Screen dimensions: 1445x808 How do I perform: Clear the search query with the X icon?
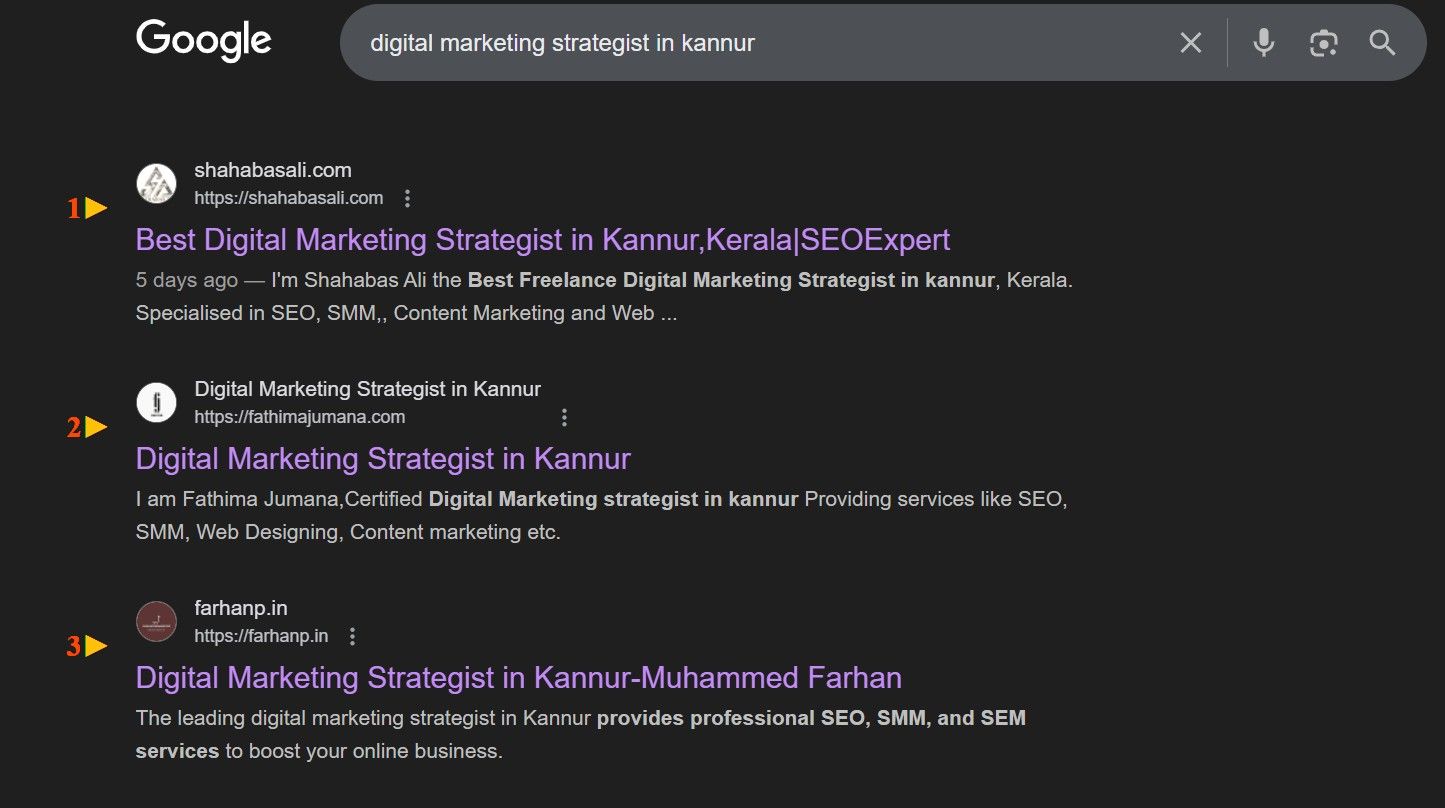[x=1190, y=43]
